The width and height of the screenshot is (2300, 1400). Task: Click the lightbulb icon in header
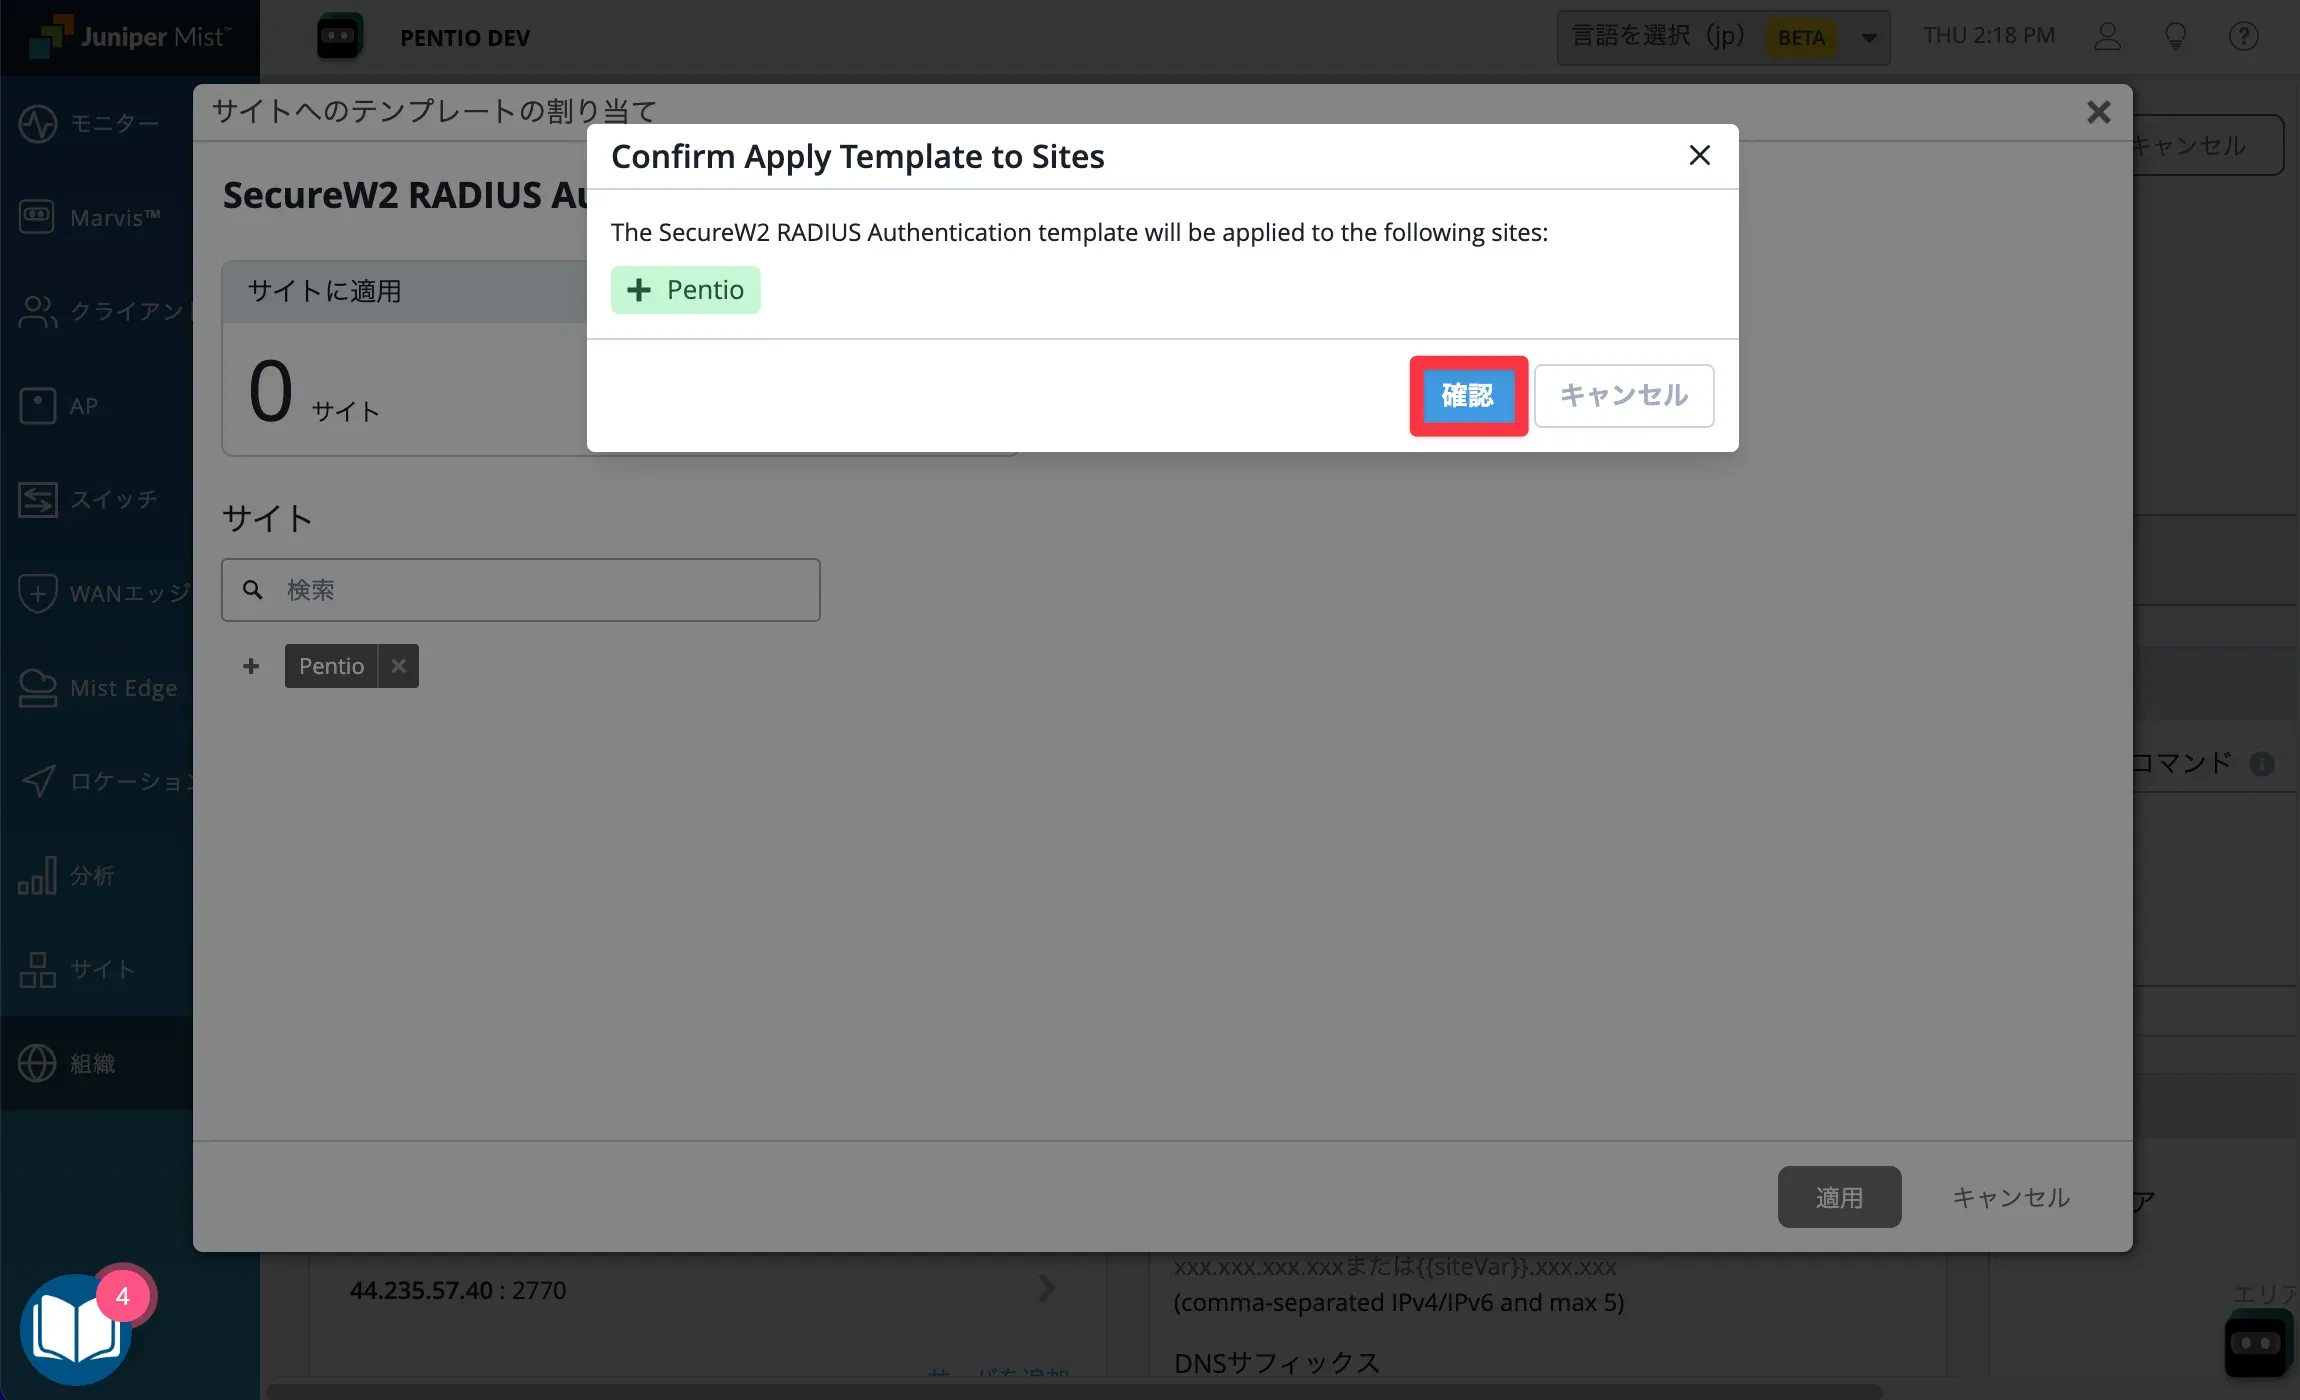(x=2175, y=37)
